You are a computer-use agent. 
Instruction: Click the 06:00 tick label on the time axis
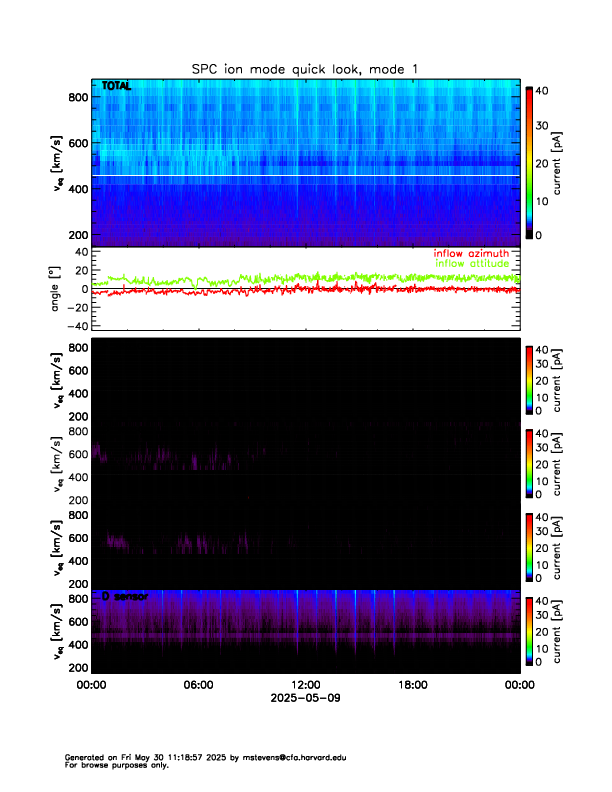pos(198,685)
